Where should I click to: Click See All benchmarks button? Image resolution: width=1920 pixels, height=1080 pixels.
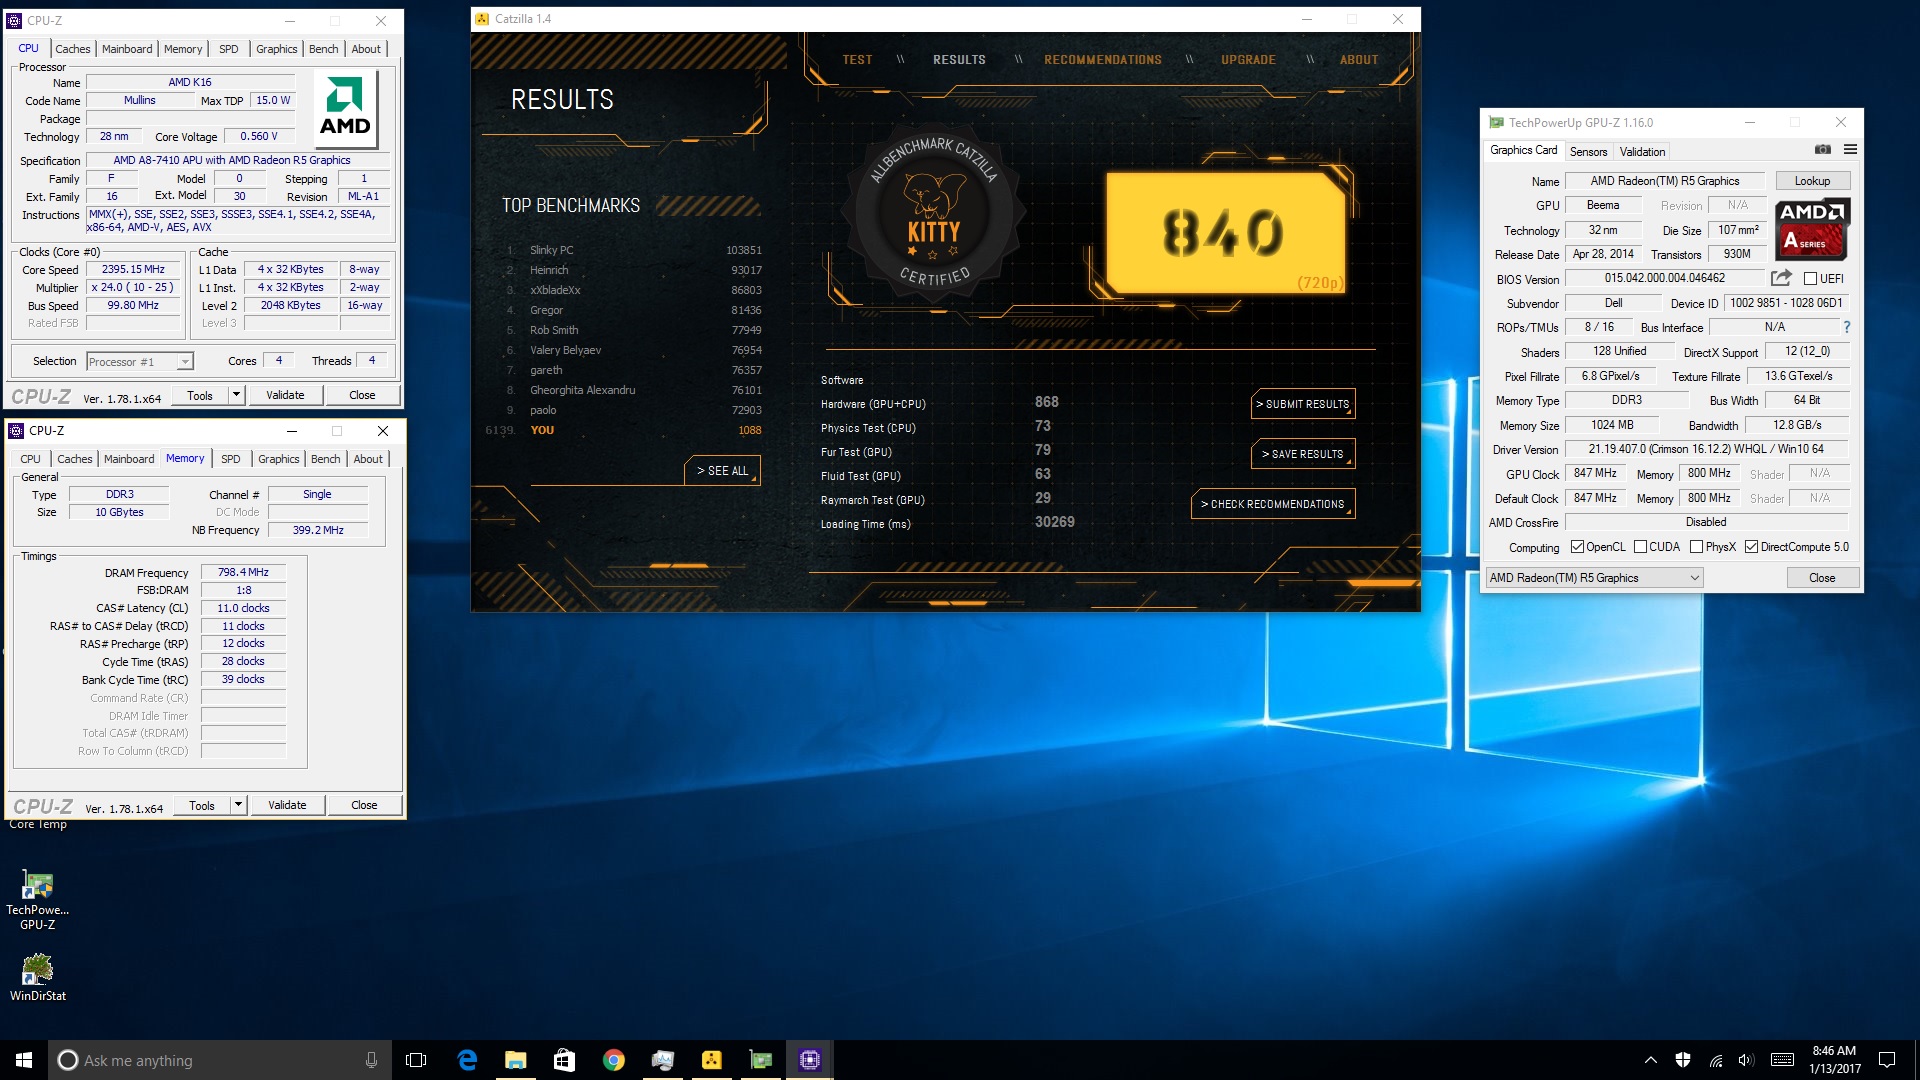point(722,471)
